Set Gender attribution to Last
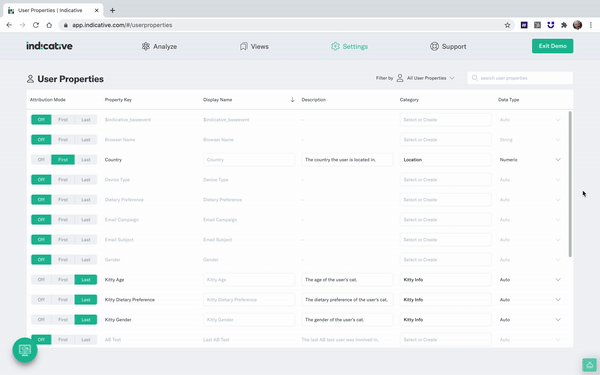This screenshot has width=600, height=375. coord(86,259)
